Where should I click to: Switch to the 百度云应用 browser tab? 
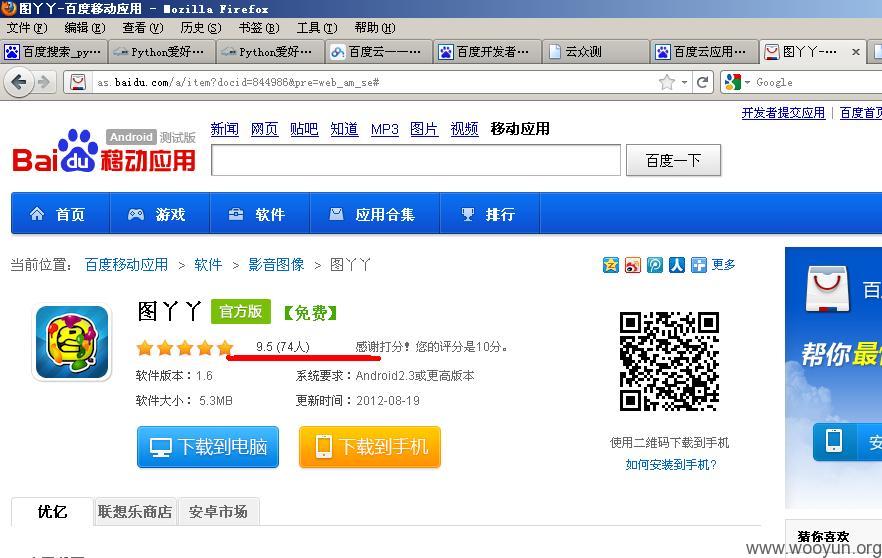[704, 52]
